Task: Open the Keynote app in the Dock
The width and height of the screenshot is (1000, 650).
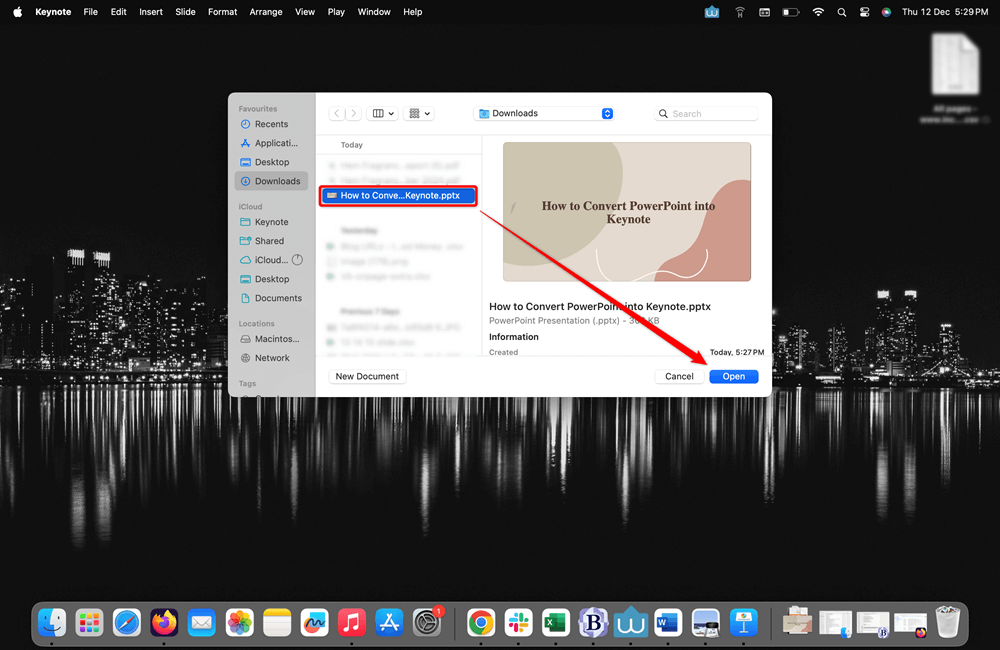Action: 742,622
